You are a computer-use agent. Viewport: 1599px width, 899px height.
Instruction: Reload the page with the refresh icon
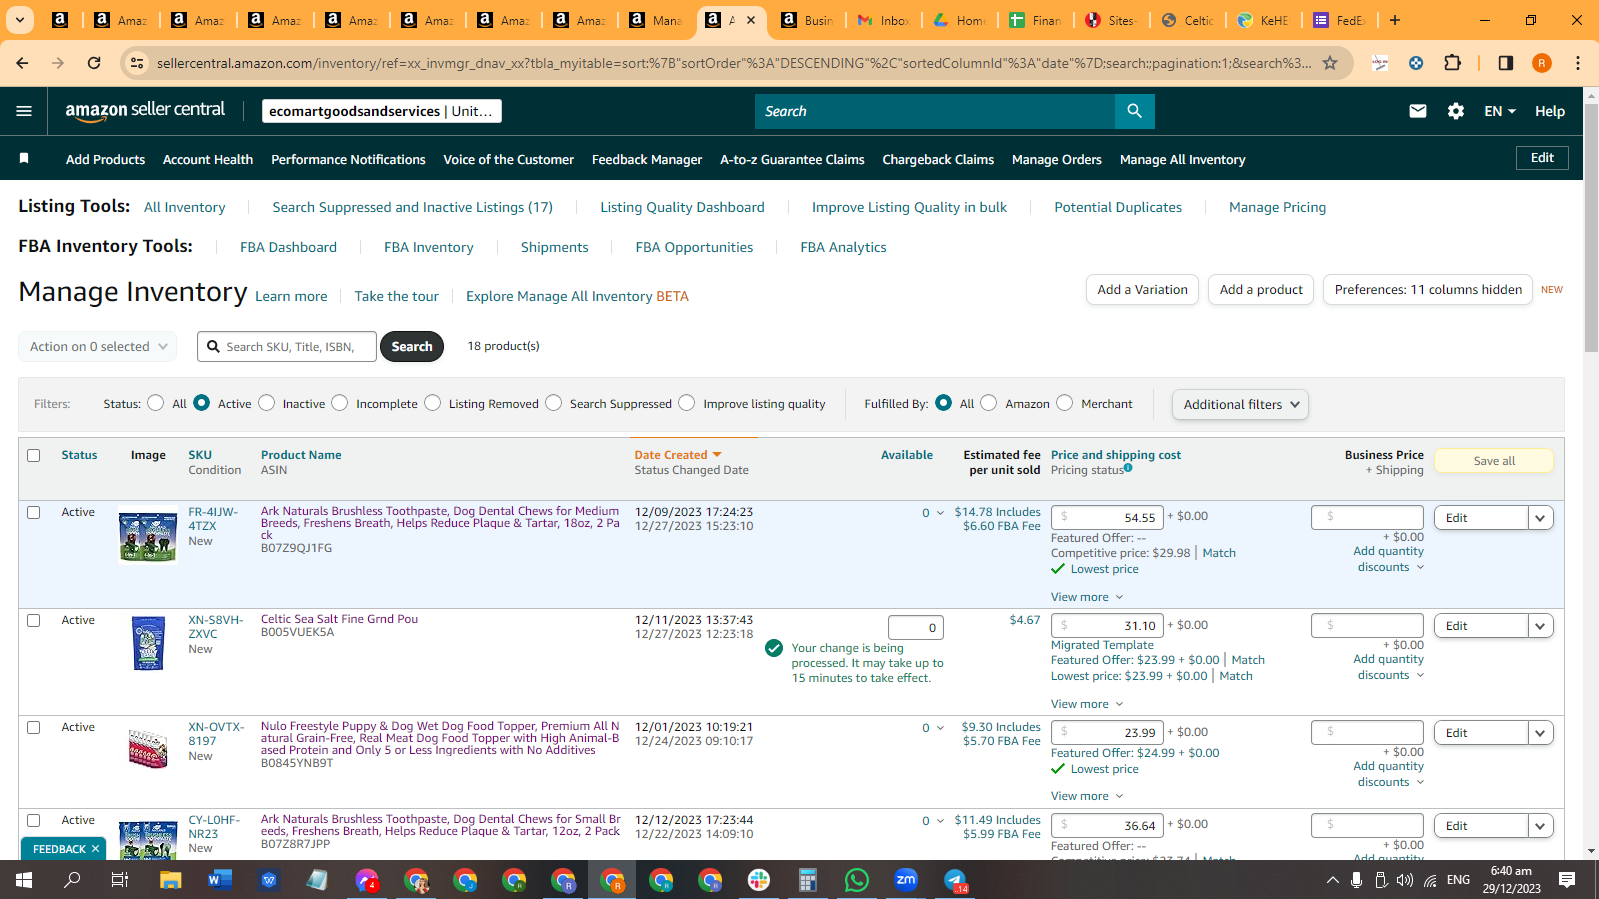point(94,63)
